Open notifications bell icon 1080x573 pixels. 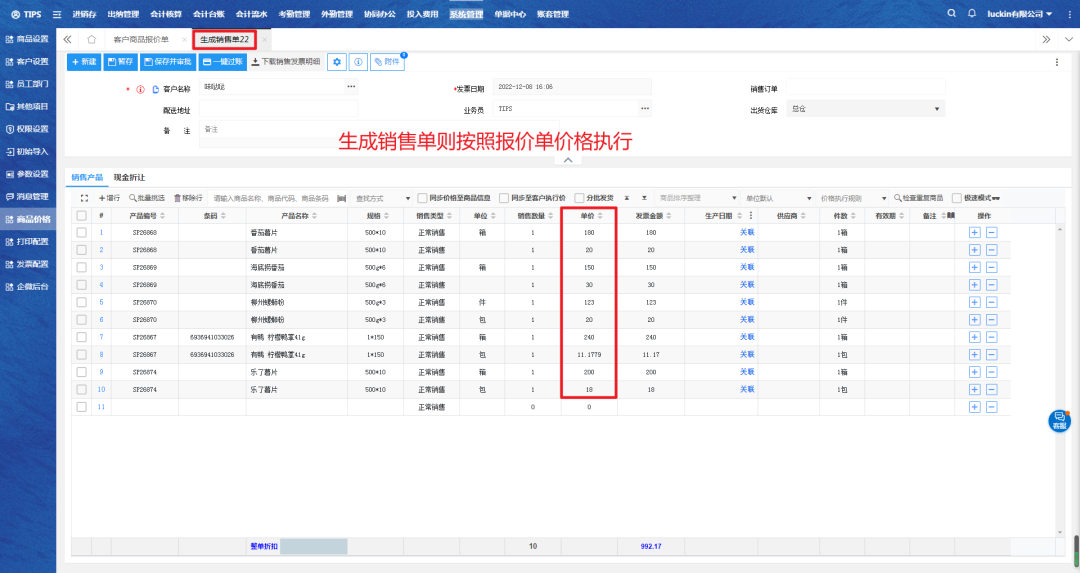[972, 14]
